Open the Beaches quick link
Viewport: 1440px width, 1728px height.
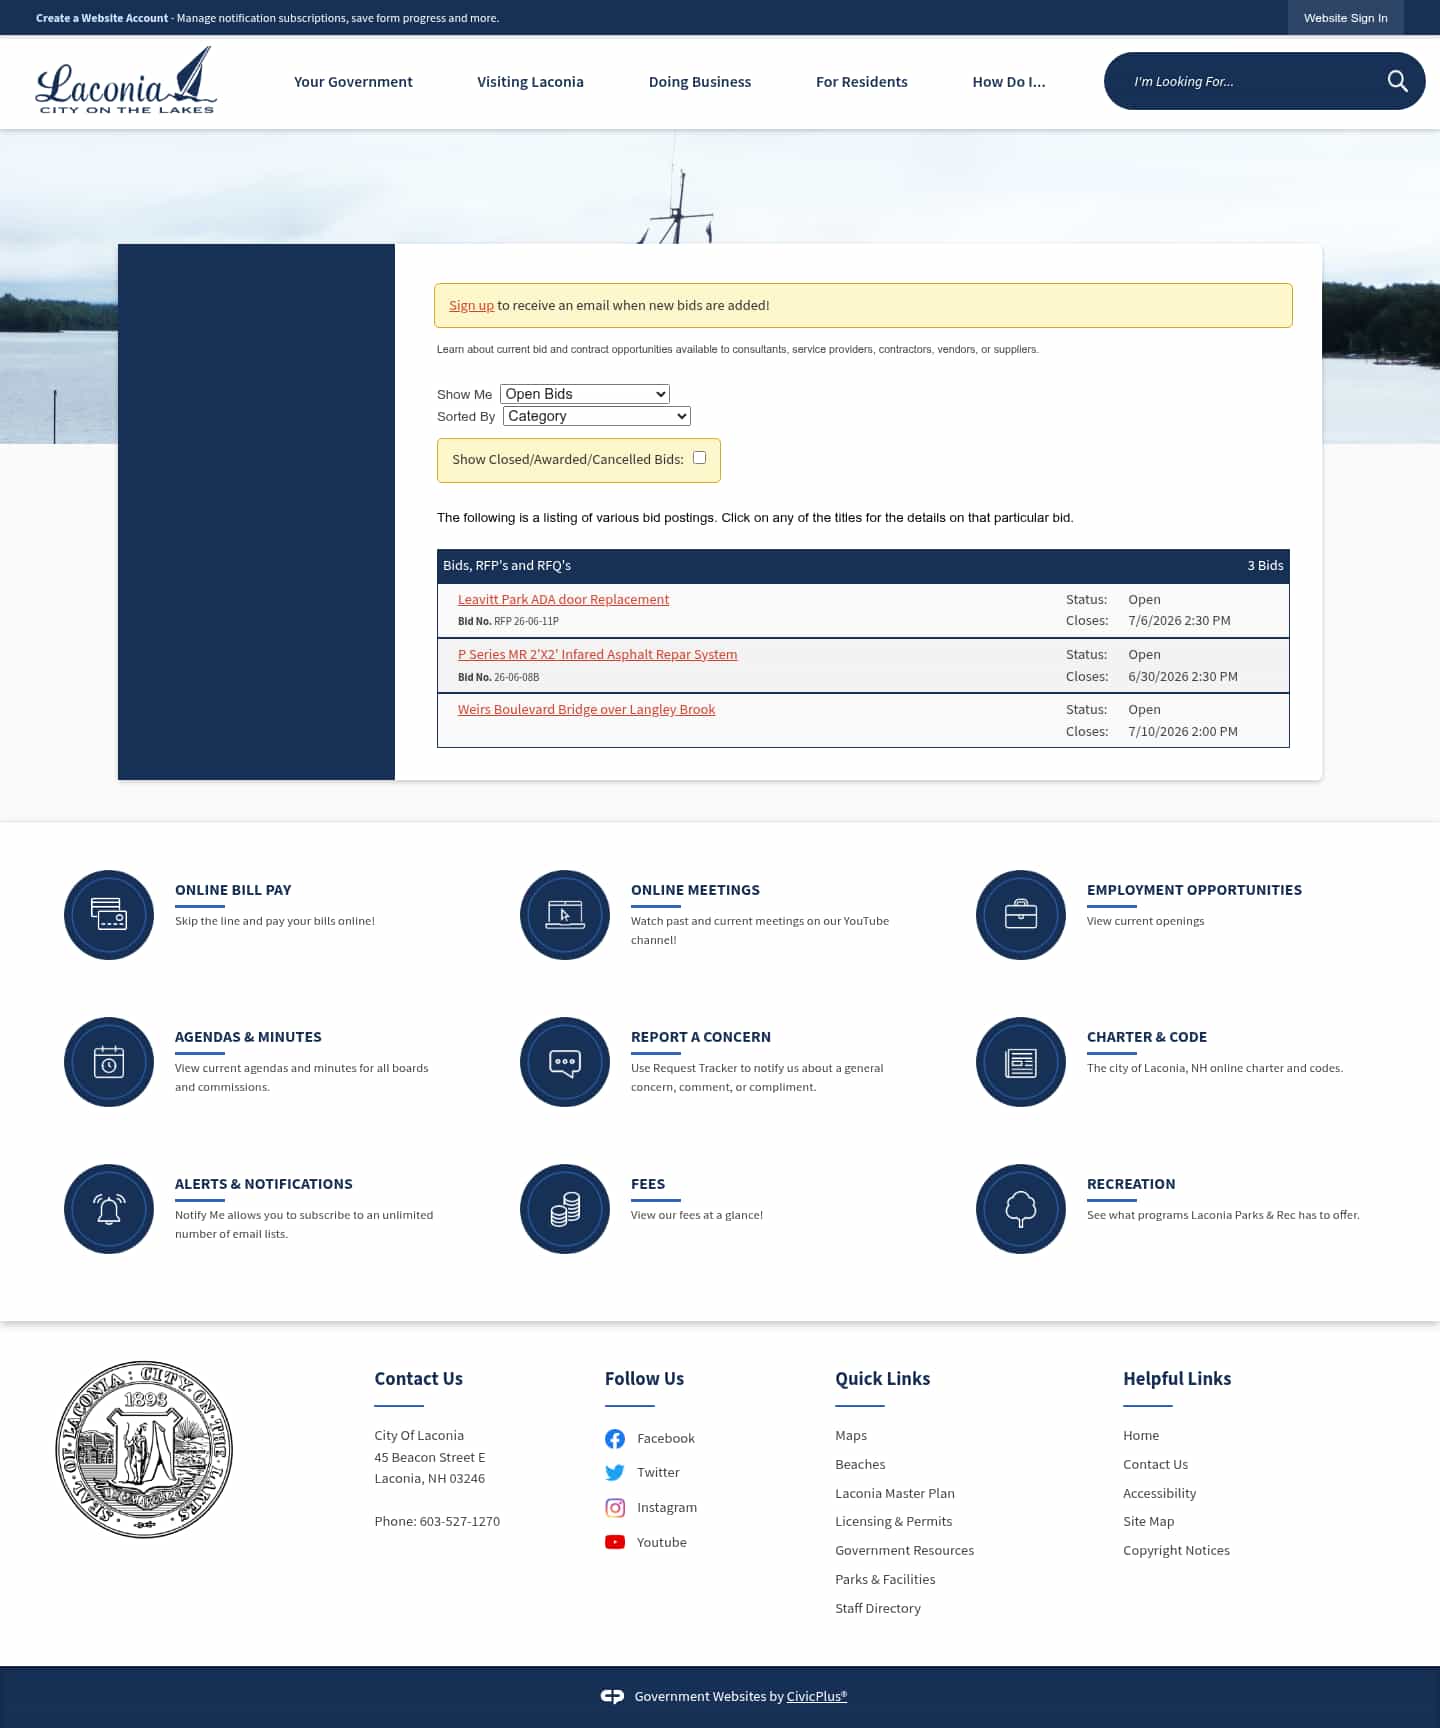[x=860, y=1464]
